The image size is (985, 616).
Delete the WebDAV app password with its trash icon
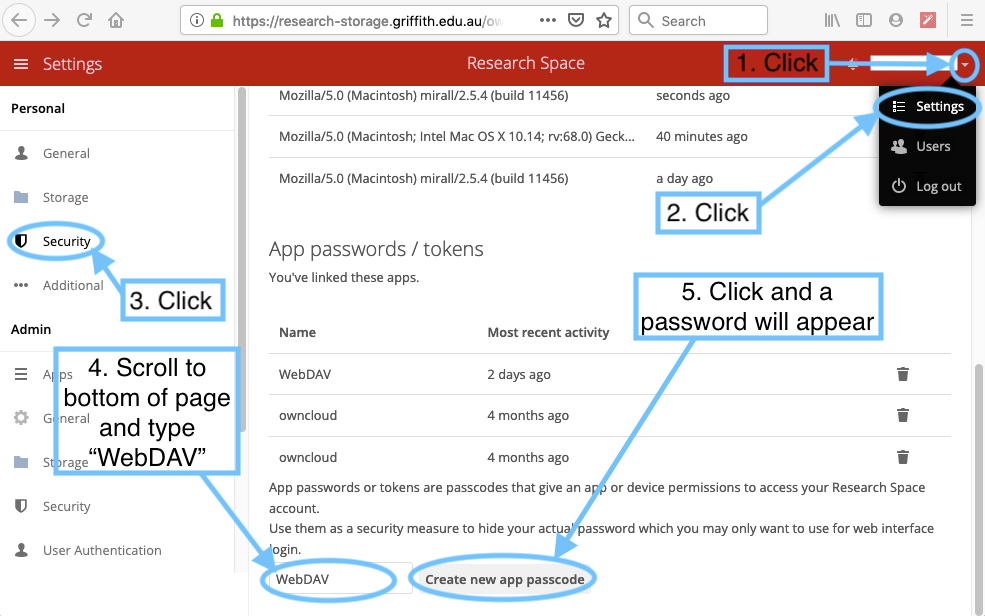pos(903,374)
